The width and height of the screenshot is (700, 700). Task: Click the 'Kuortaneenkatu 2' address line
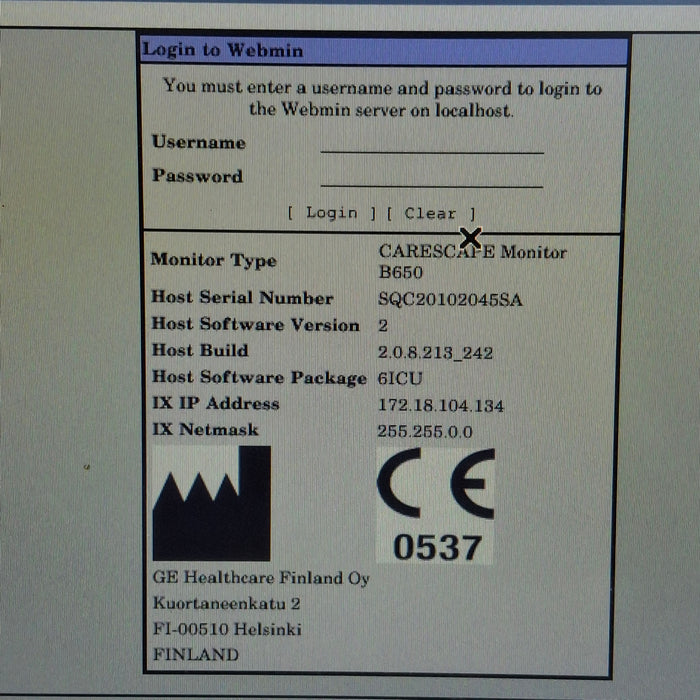click(227, 604)
